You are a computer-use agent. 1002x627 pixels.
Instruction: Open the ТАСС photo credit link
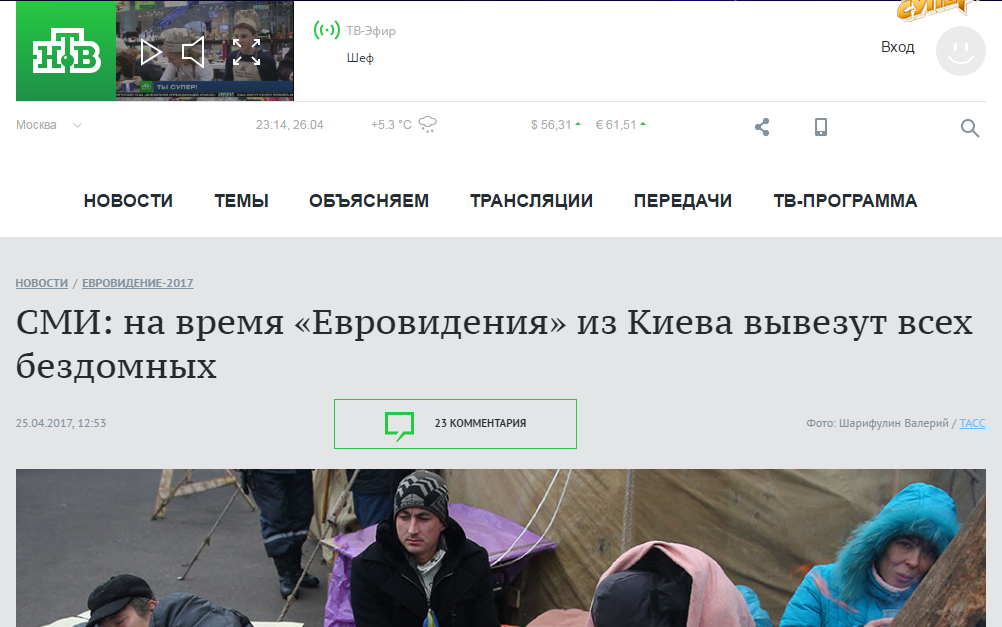[x=972, y=423]
